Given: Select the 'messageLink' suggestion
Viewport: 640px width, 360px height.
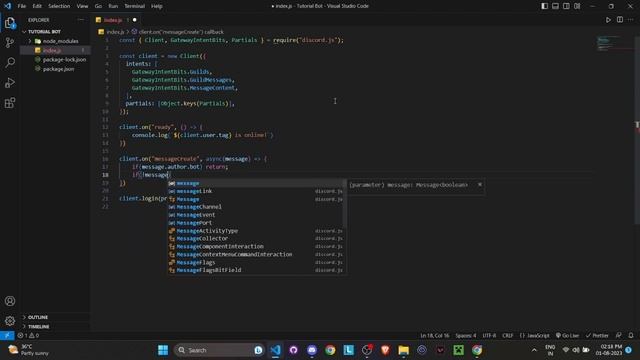Looking at the screenshot, I should pyautogui.click(x=257, y=191).
